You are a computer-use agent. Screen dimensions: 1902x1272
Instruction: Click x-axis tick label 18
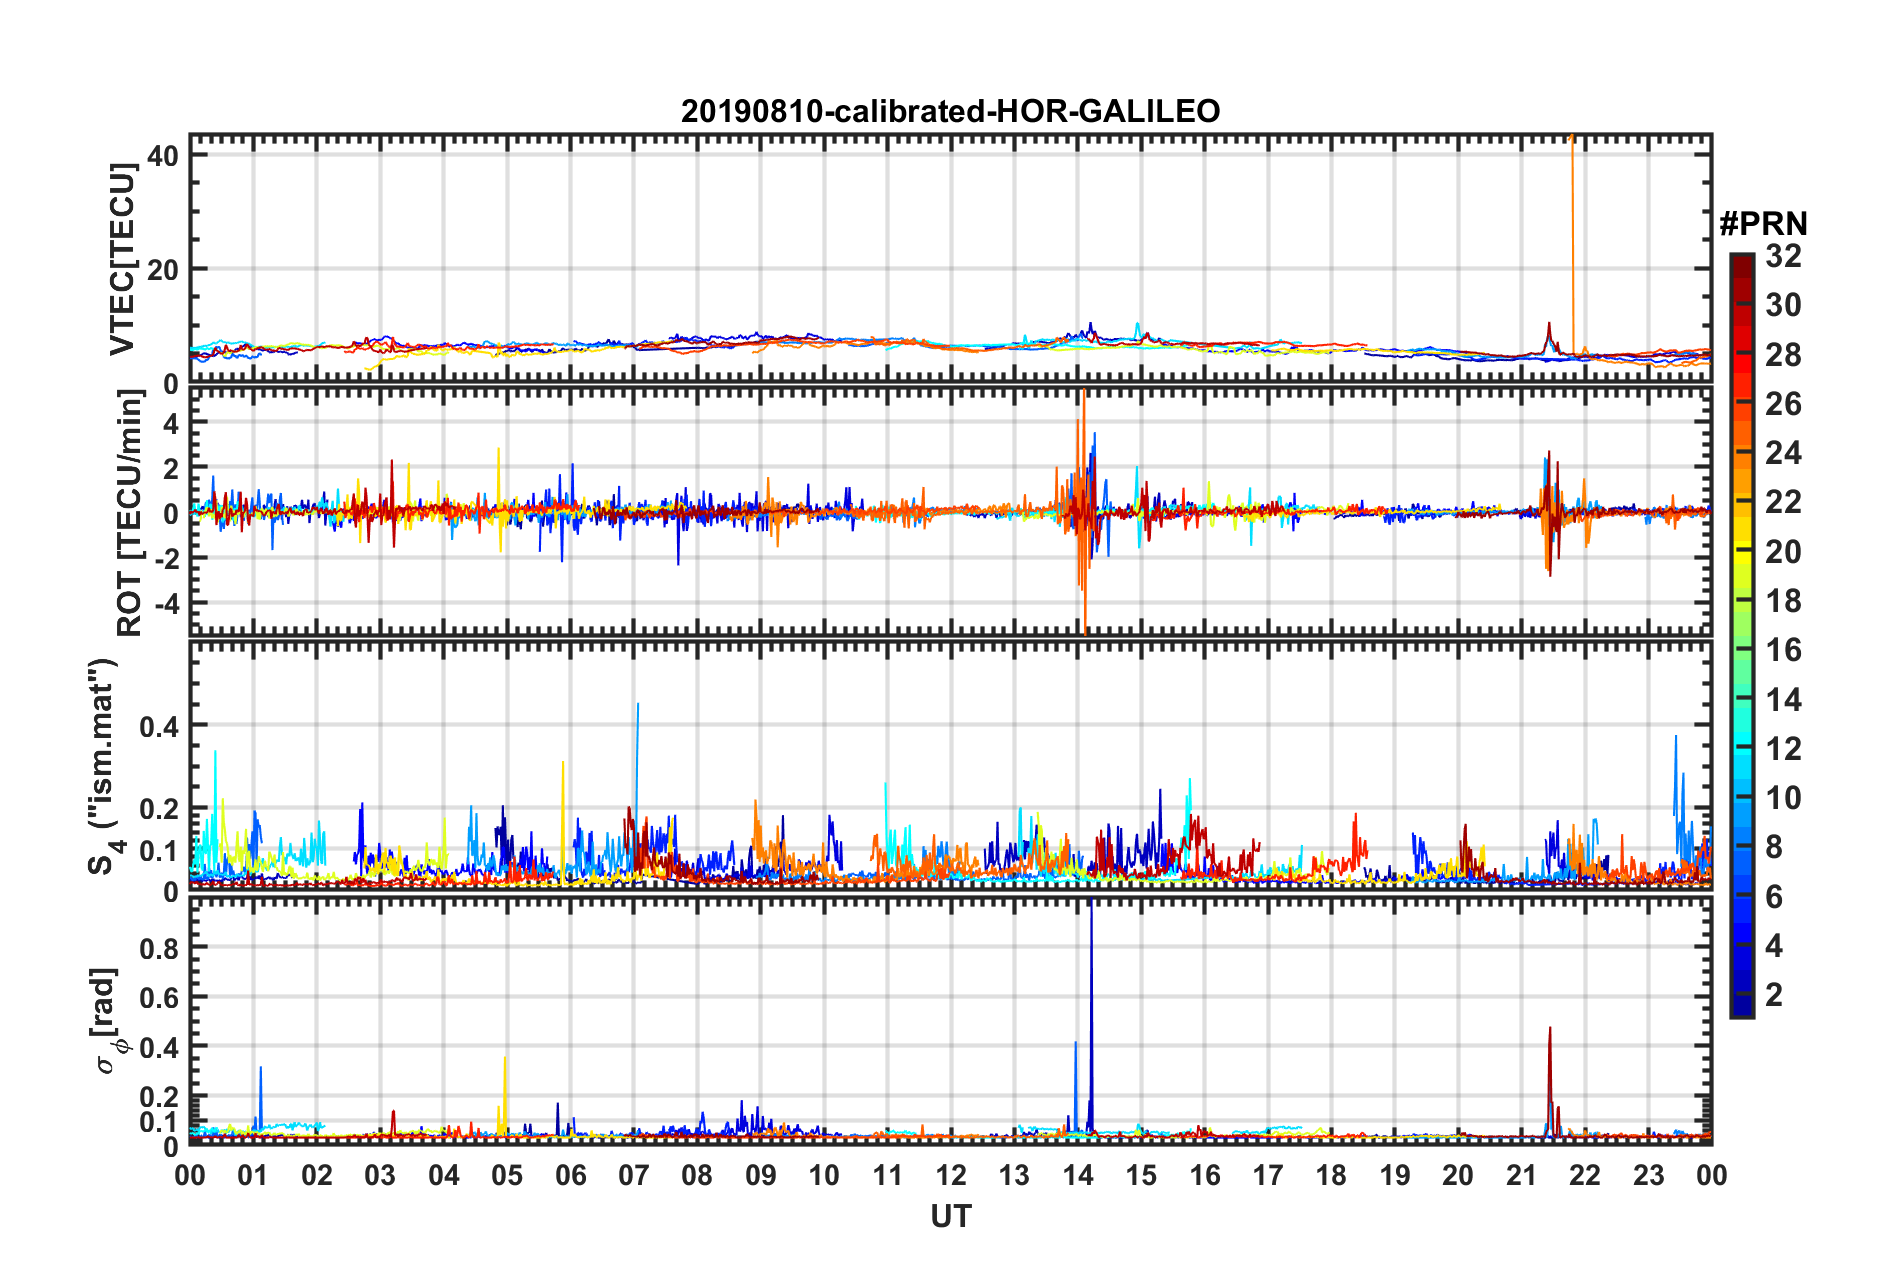point(1331,1175)
